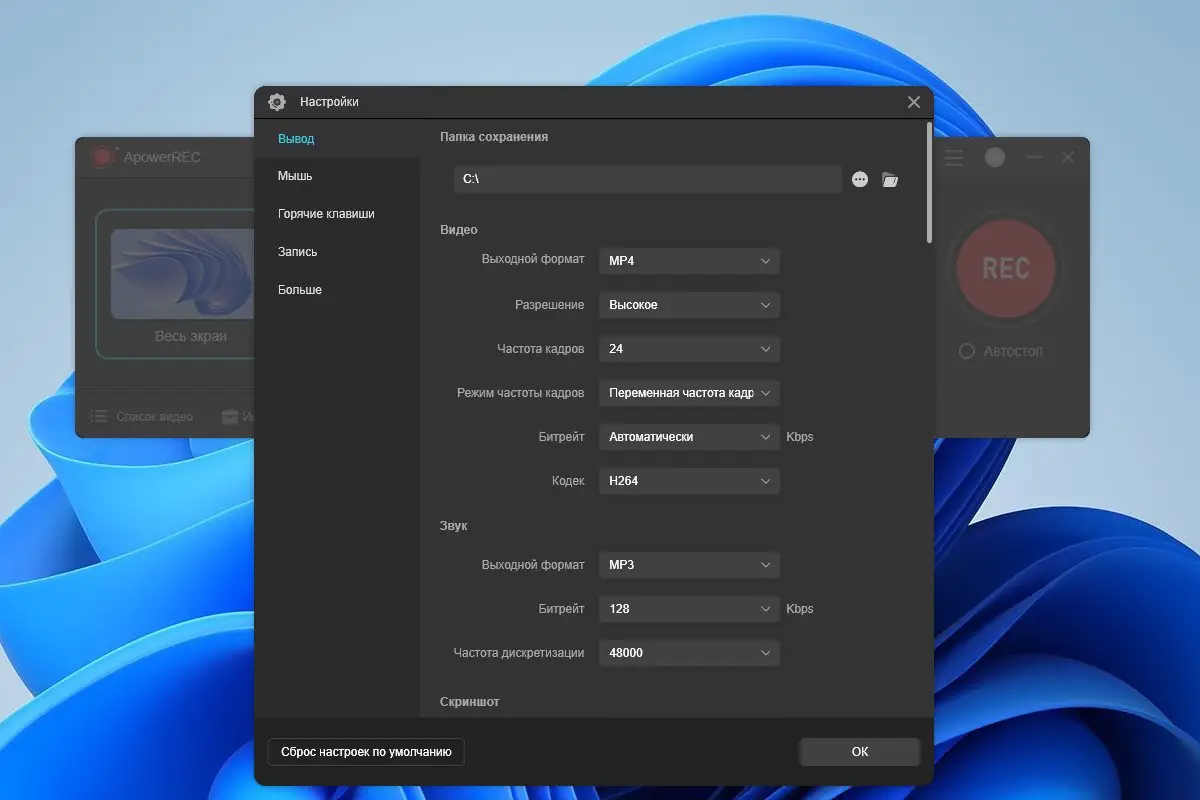
Task: Expand the Частота кадров 24 dropdown
Action: click(689, 349)
